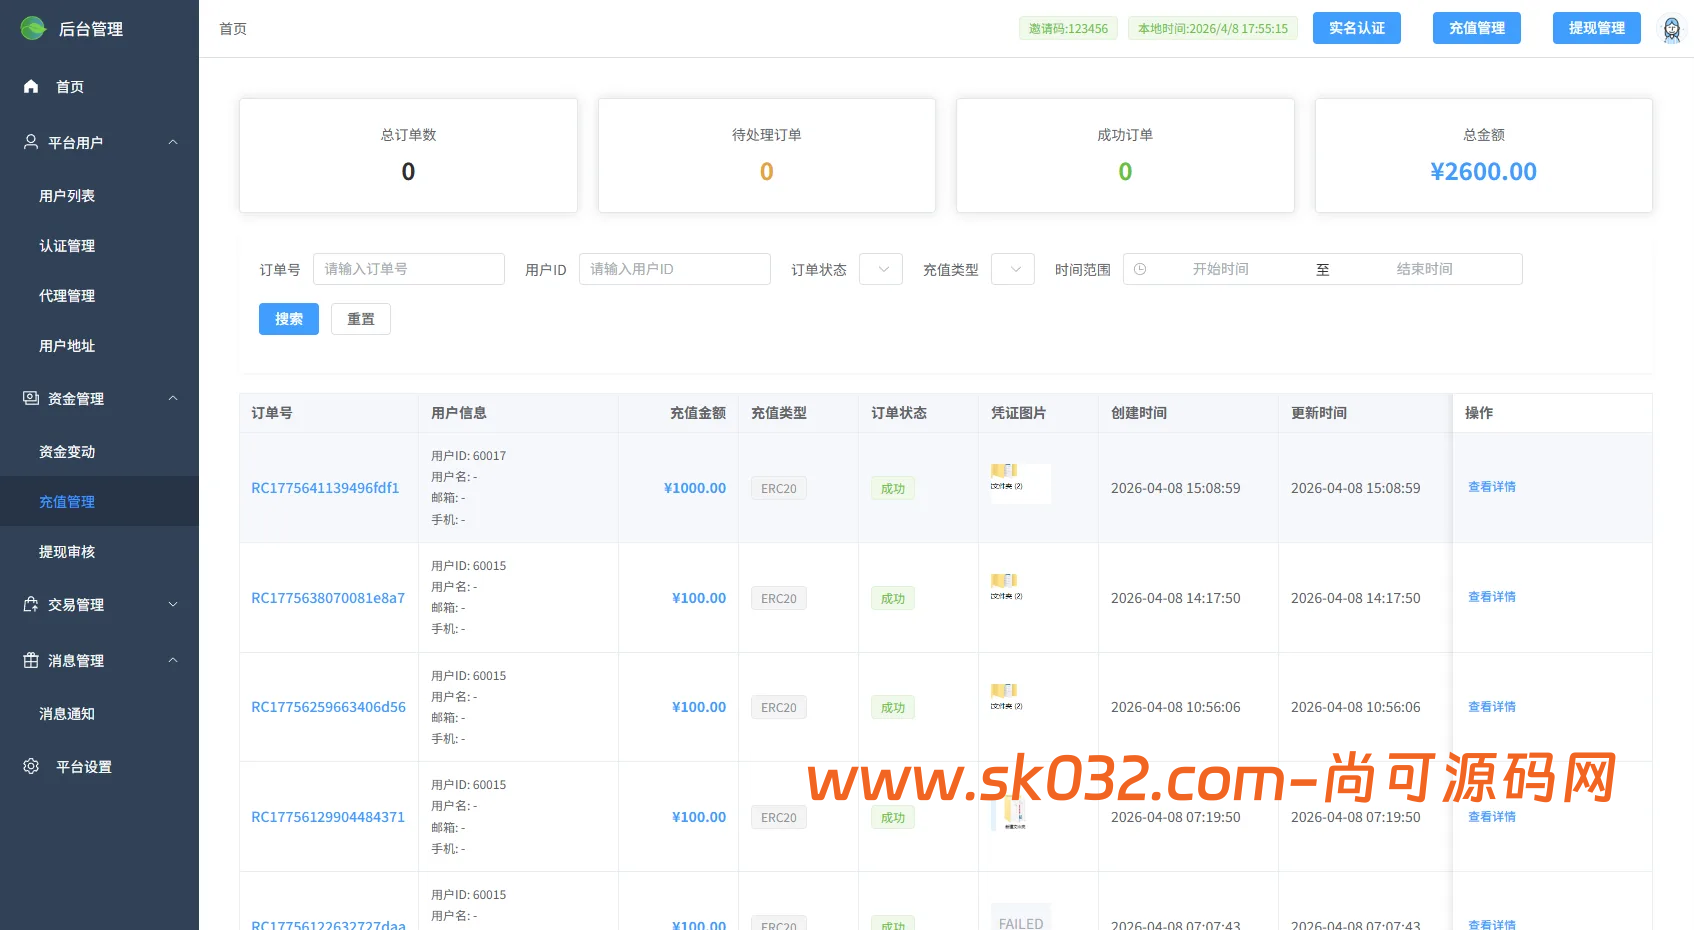Image resolution: width=1694 pixels, height=930 pixels.
Task: Click the blue 搜索 button
Action: (x=289, y=319)
